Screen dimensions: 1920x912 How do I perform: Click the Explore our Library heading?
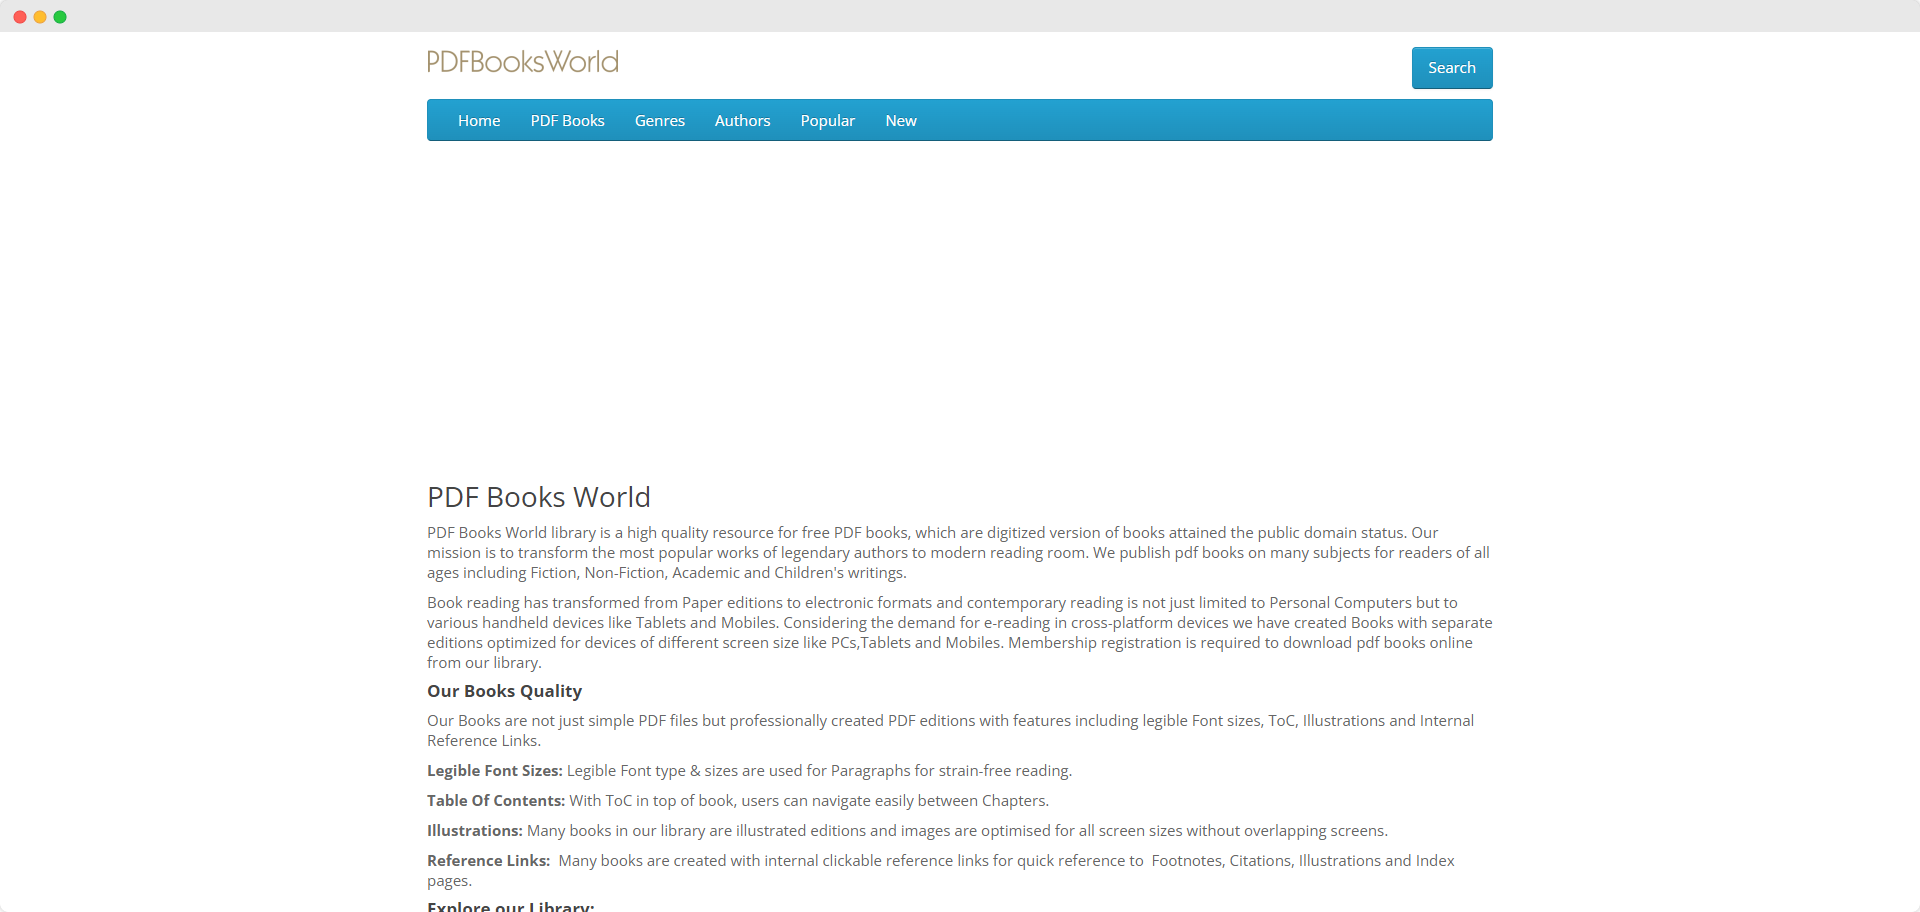point(511,906)
